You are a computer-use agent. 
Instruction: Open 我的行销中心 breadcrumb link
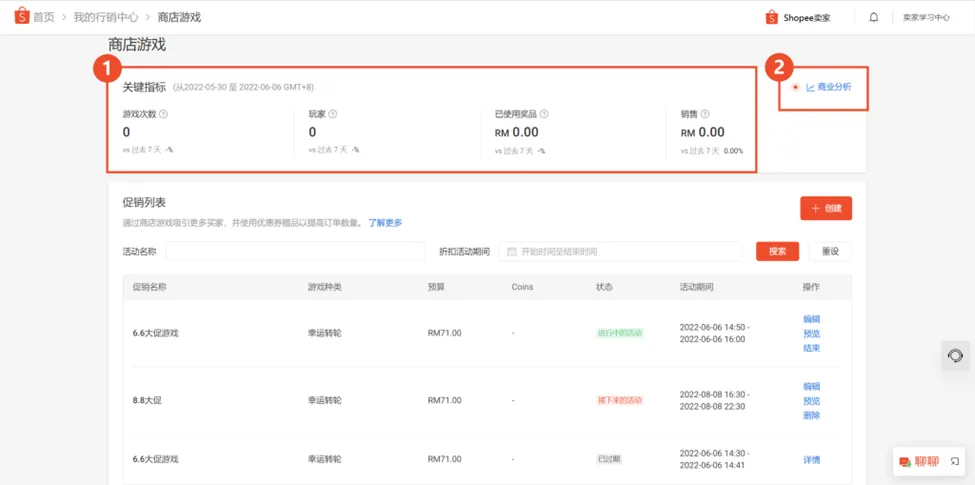(106, 17)
